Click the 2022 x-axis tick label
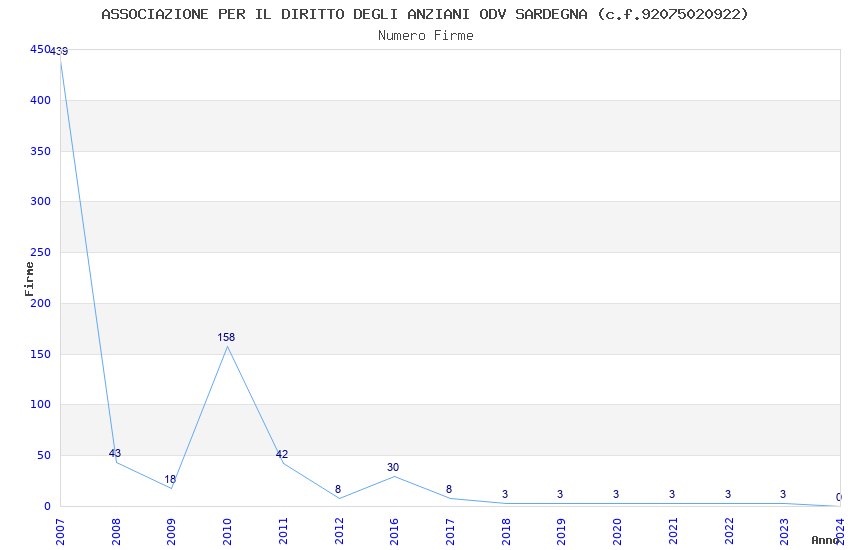This screenshot has width=850, height=550. tap(729, 532)
